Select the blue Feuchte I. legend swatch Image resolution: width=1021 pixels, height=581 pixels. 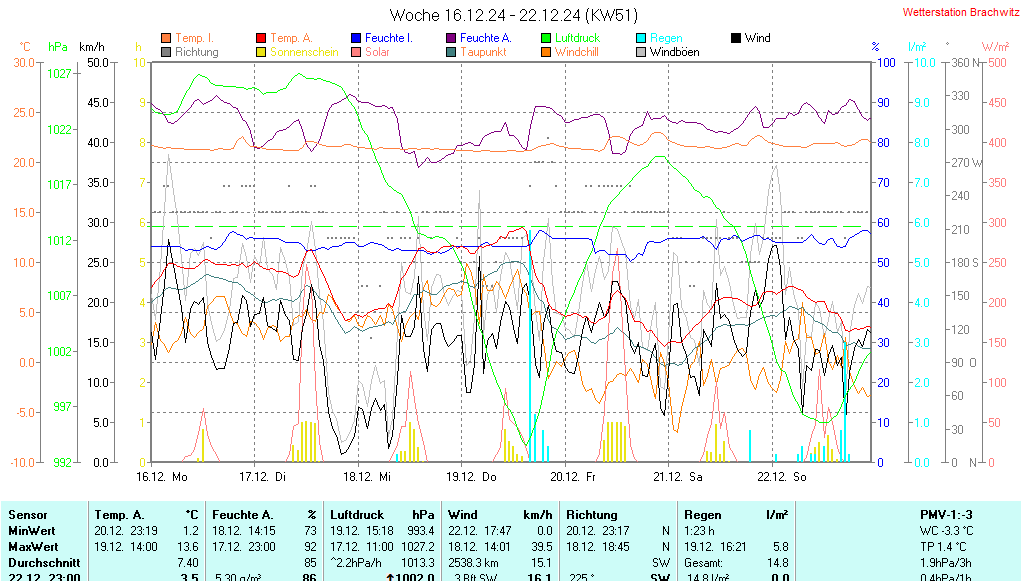point(356,38)
